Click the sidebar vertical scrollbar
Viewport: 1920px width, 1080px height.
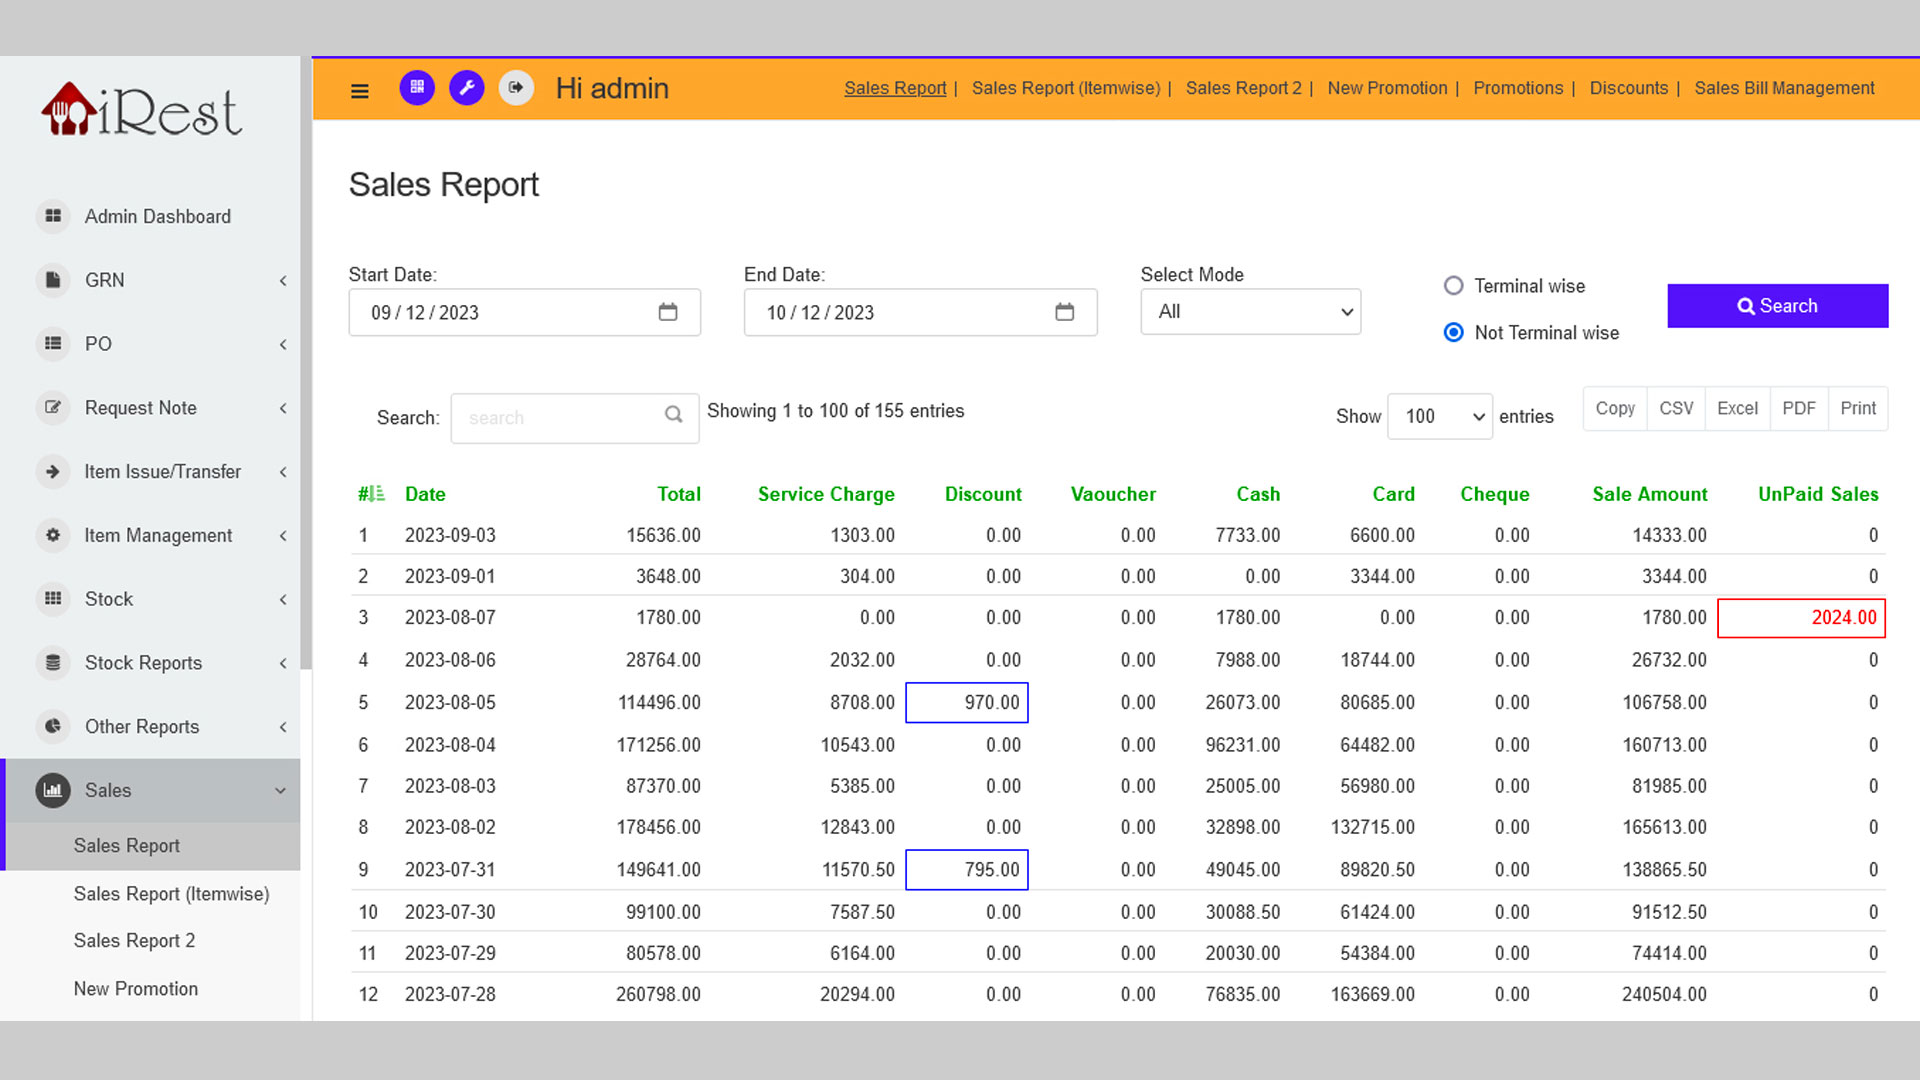[306, 363]
